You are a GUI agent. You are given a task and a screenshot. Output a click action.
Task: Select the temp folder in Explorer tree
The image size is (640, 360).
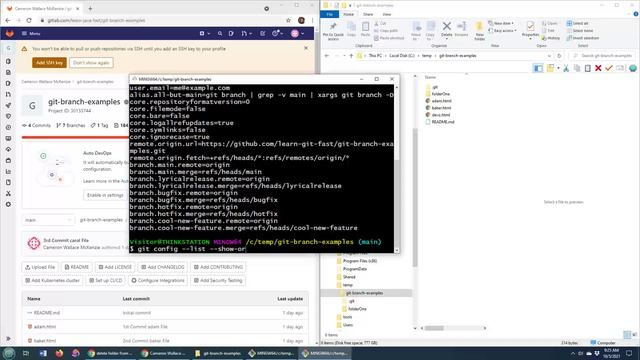[x=345, y=285]
